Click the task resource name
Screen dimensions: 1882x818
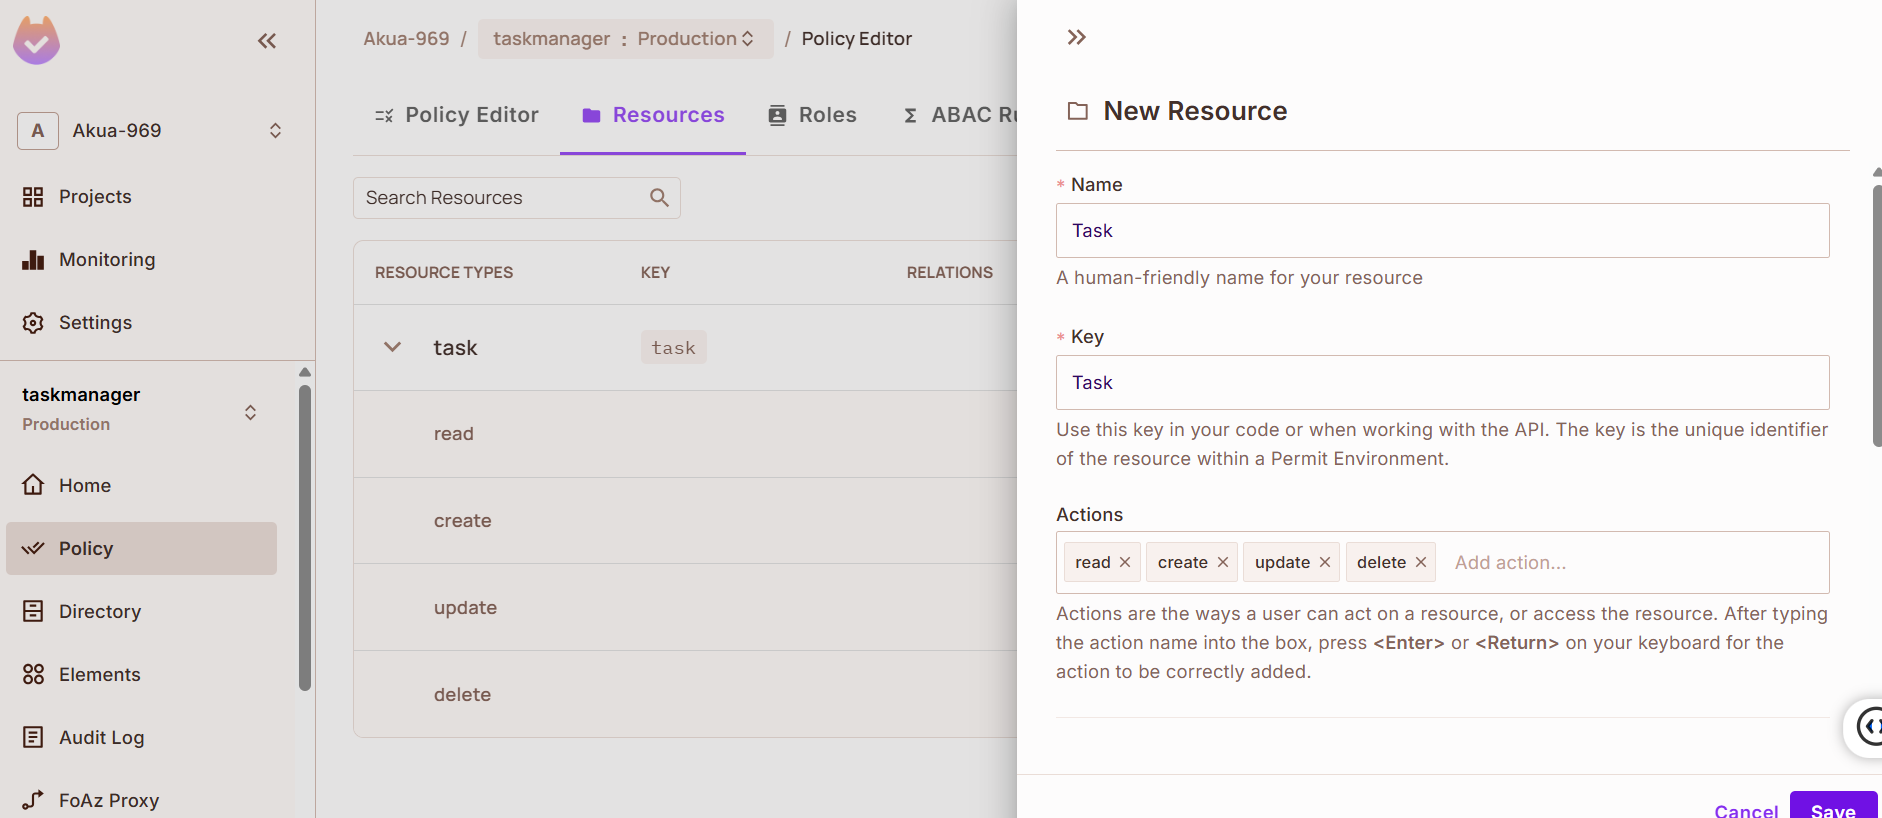pos(455,348)
